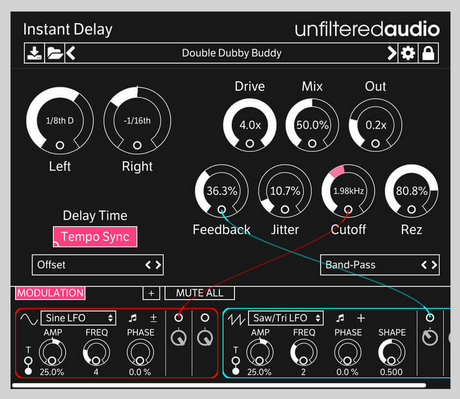The image size is (460, 399).
Task: Click the filled dot below Saw/Tri LFO T port
Action: coord(236,371)
